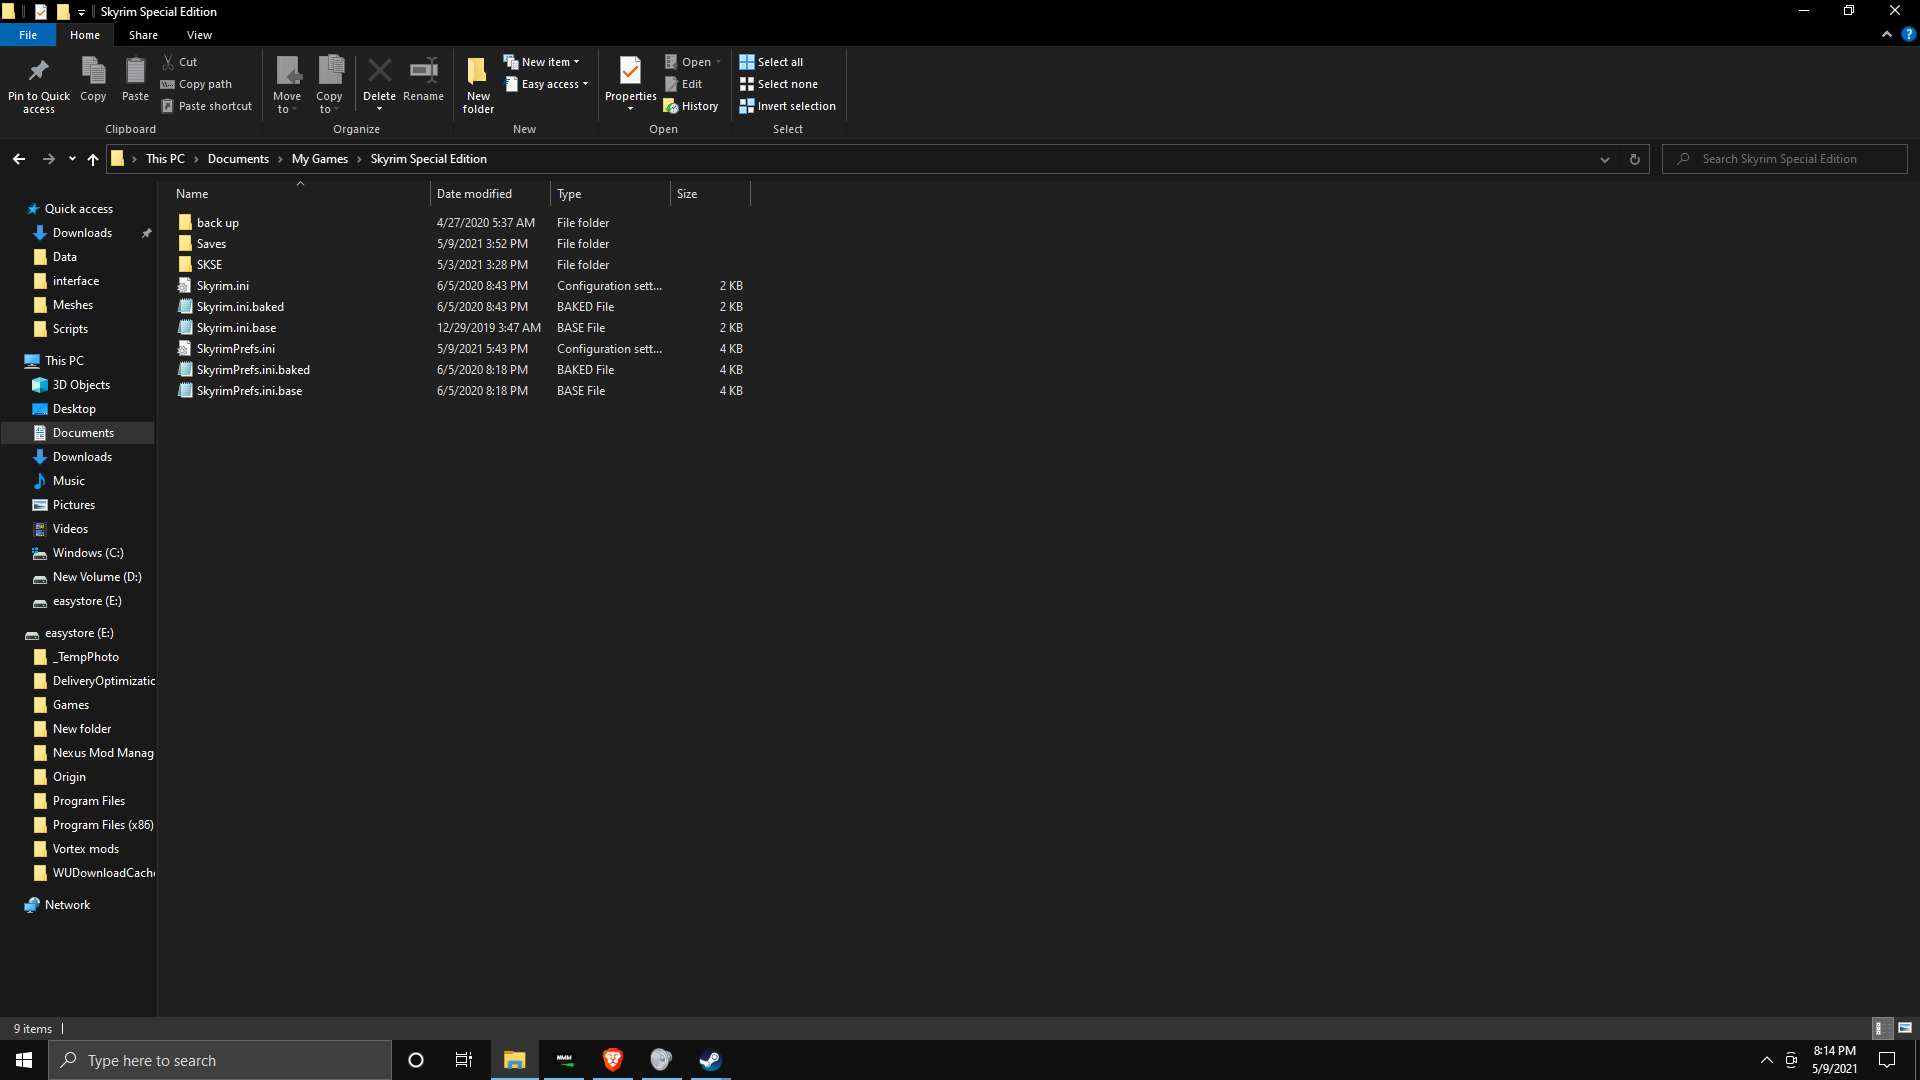Screen dimensions: 1920x1080
Task: Open the Windows Start menu
Action: click(24, 1060)
